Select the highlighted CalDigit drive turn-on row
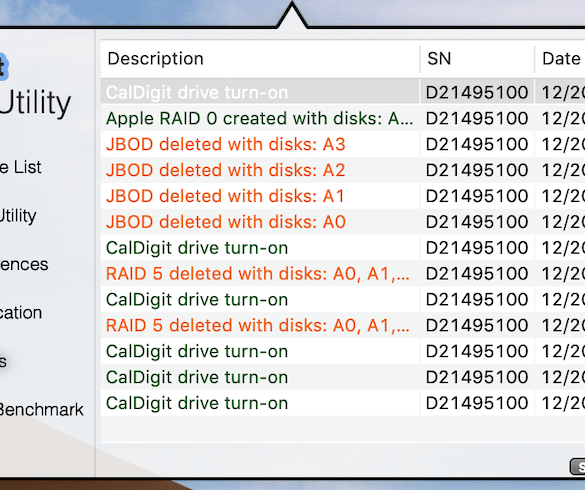This screenshot has height=490, width=585. tap(343, 92)
